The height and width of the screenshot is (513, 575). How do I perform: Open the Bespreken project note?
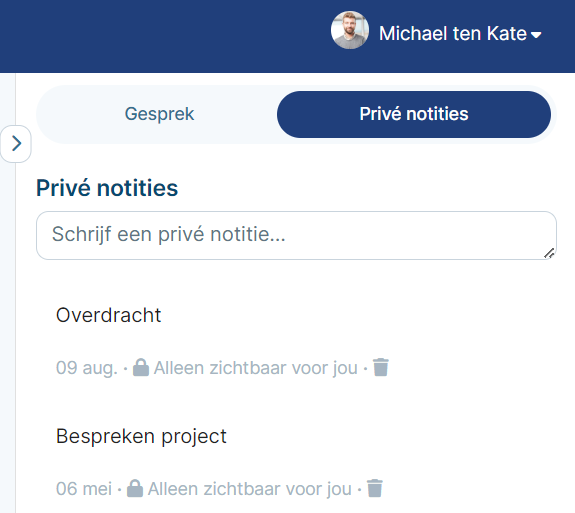tap(141, 436)
